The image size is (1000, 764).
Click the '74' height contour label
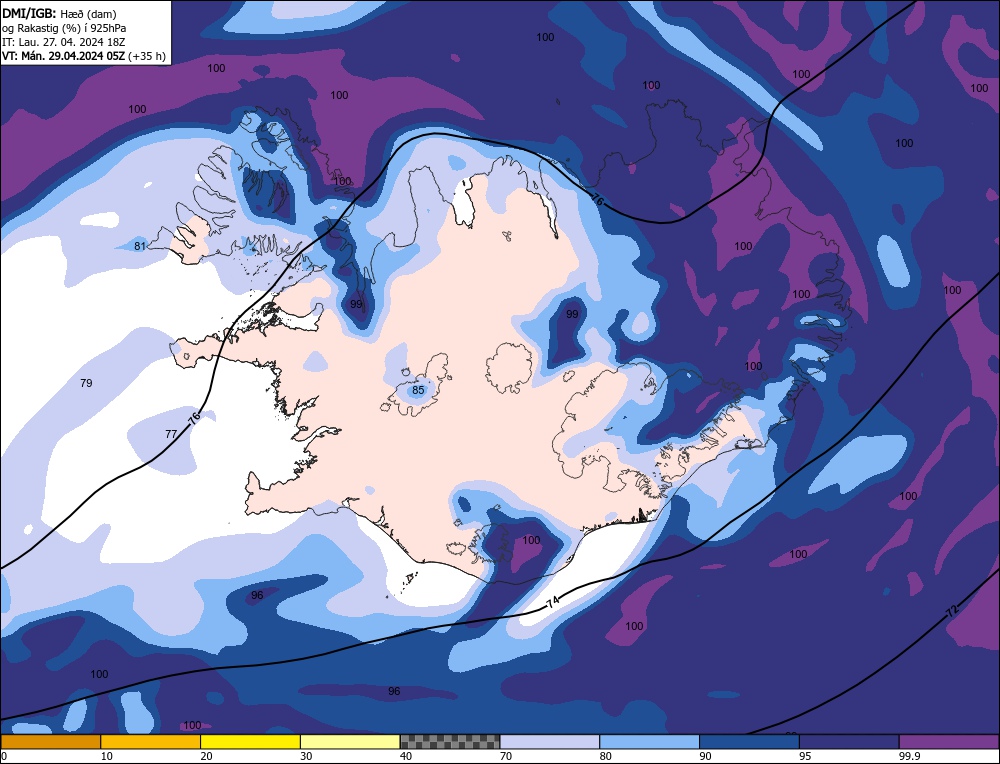pyautogui.click(x=553, y=601)
